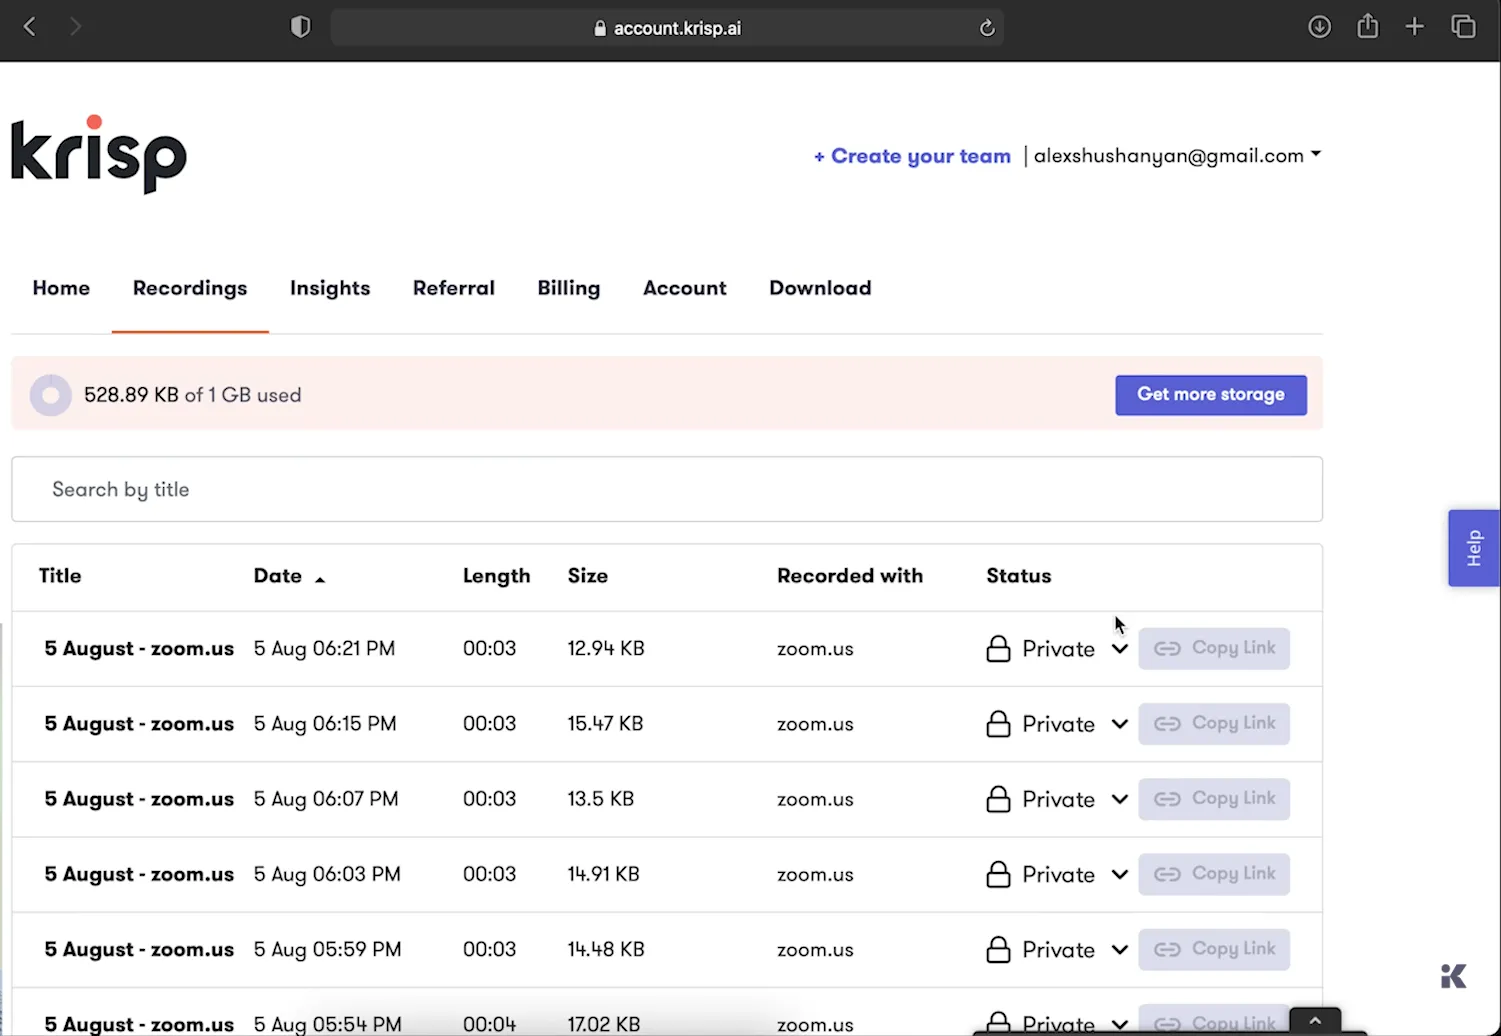The height and width of the screenshot is (1036, 1501).
Task: Click the lock icon in the 06:21 PM row
Action: 998,648
